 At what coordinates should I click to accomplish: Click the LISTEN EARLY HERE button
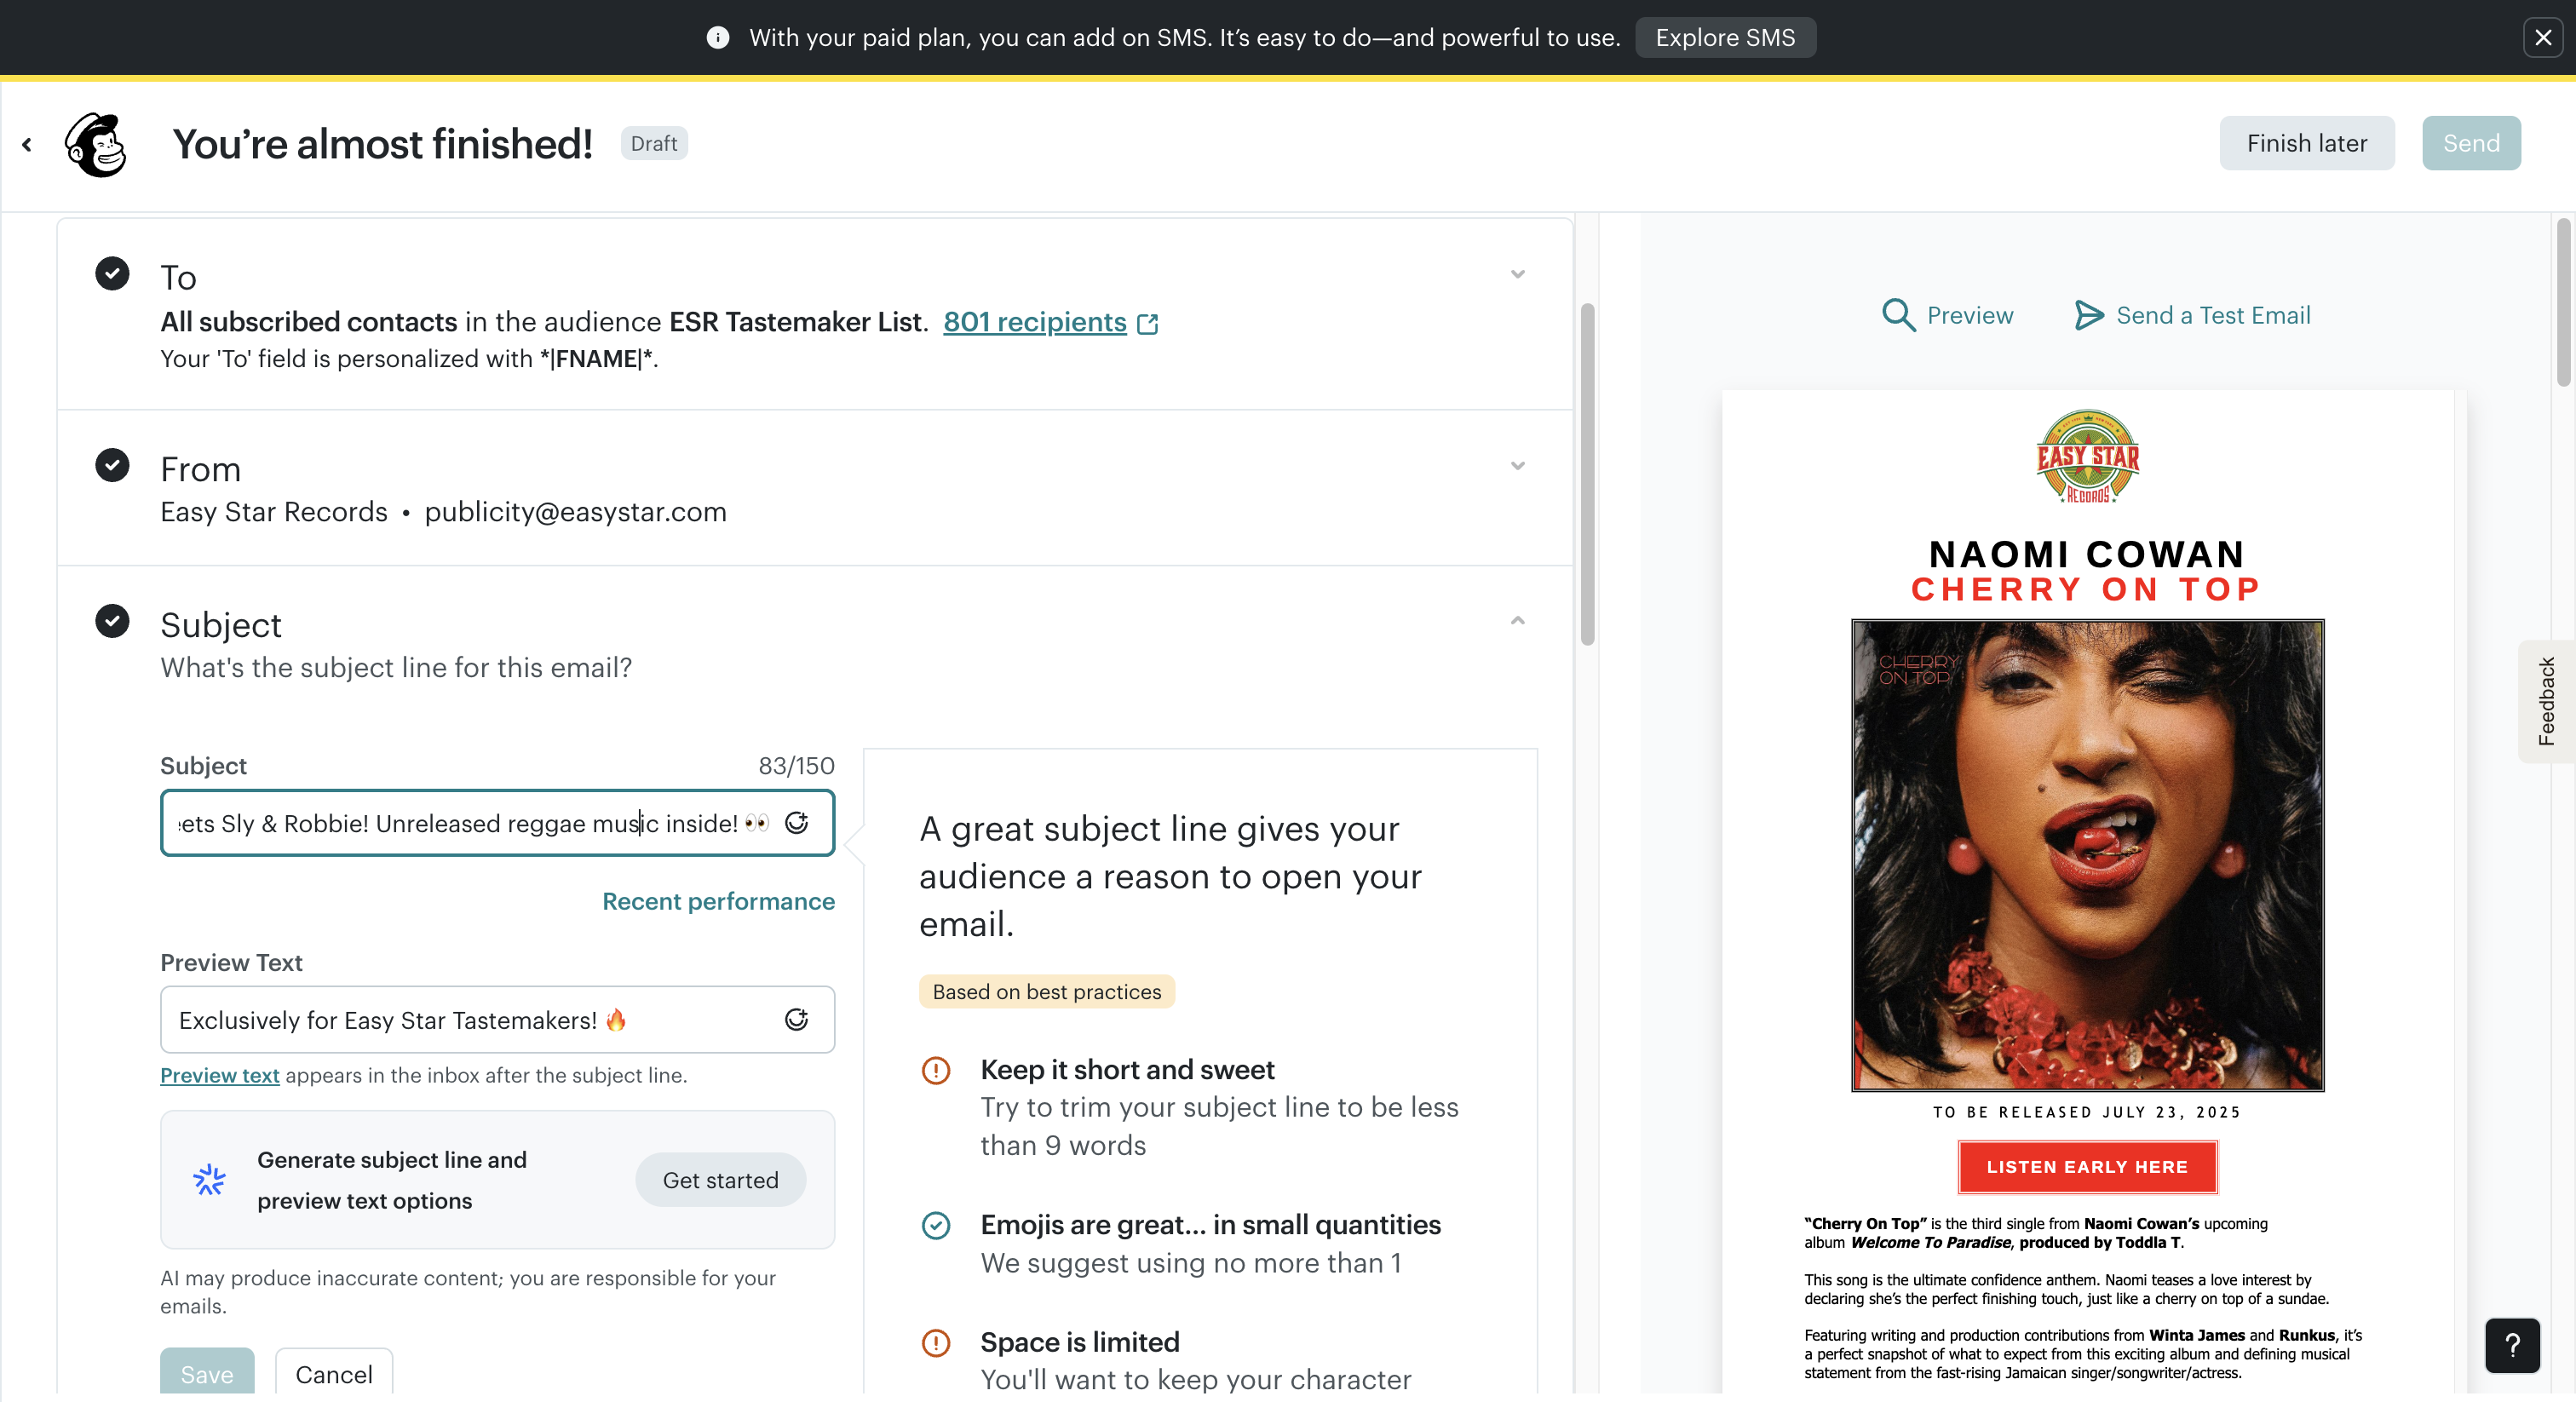pyautogui.click(x=2087, y=1167)
